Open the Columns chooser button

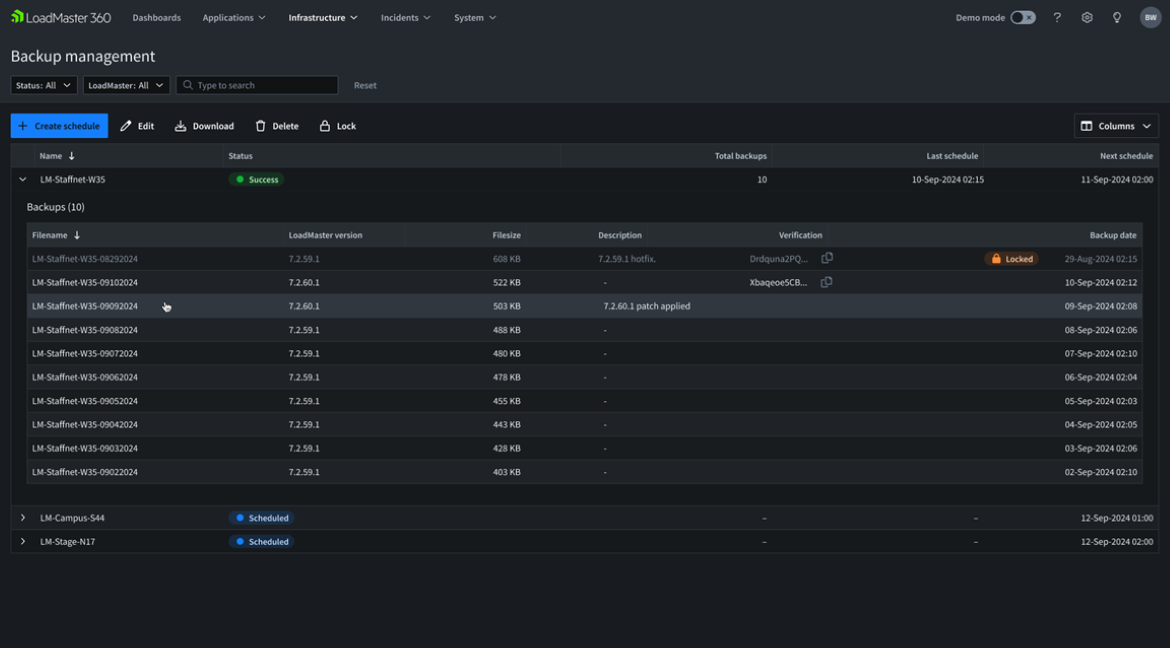(x=1115, y=126)
